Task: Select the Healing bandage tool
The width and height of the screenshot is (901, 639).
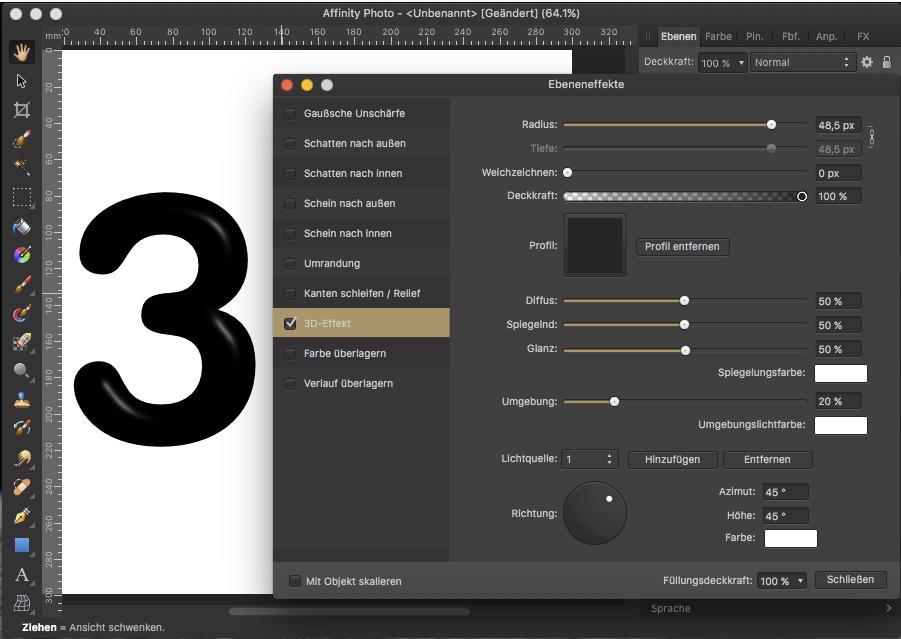Action: tap(22, 487)
